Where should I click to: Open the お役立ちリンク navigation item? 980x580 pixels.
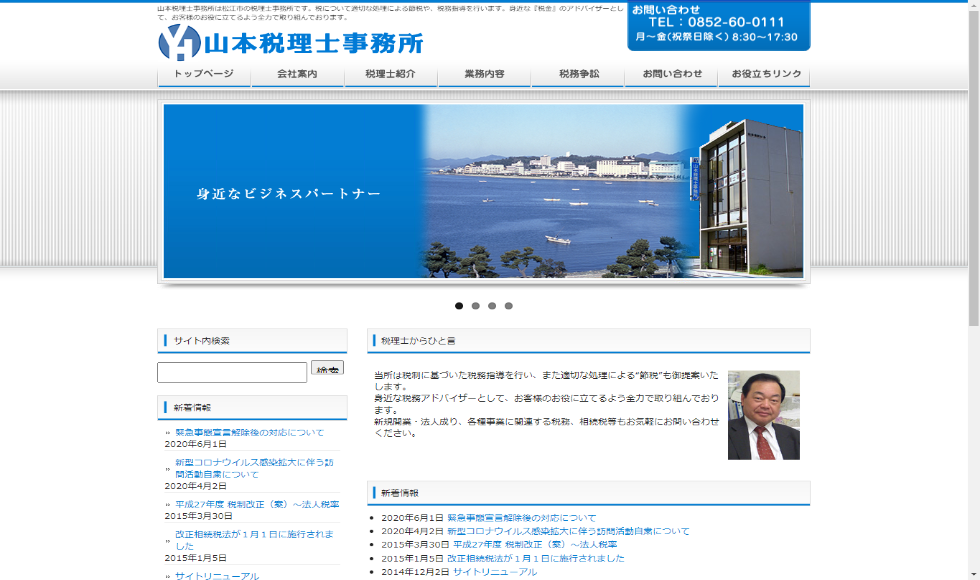765,75
